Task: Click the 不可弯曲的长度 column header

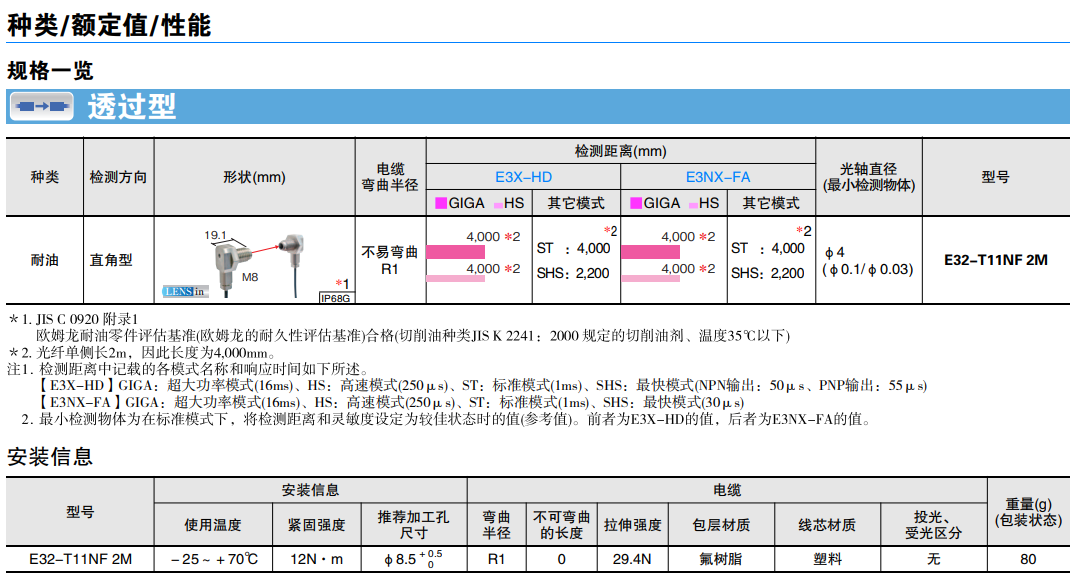Action: click(562, 525)
